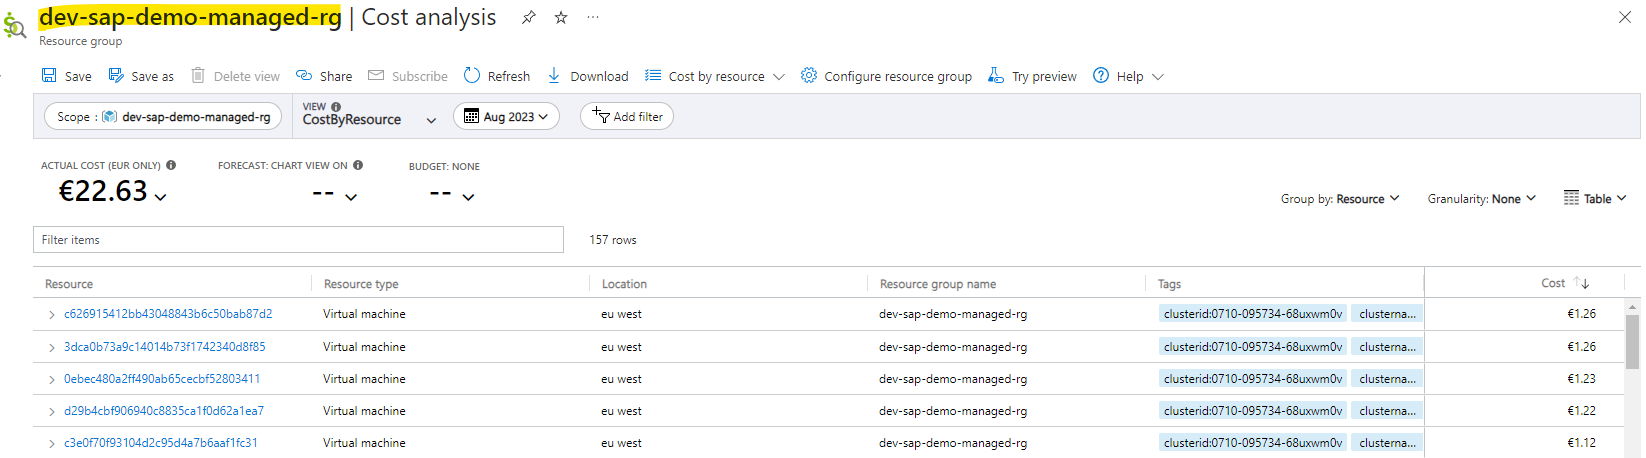Open the Group by: Resource dropdown

pos(1340,199)
